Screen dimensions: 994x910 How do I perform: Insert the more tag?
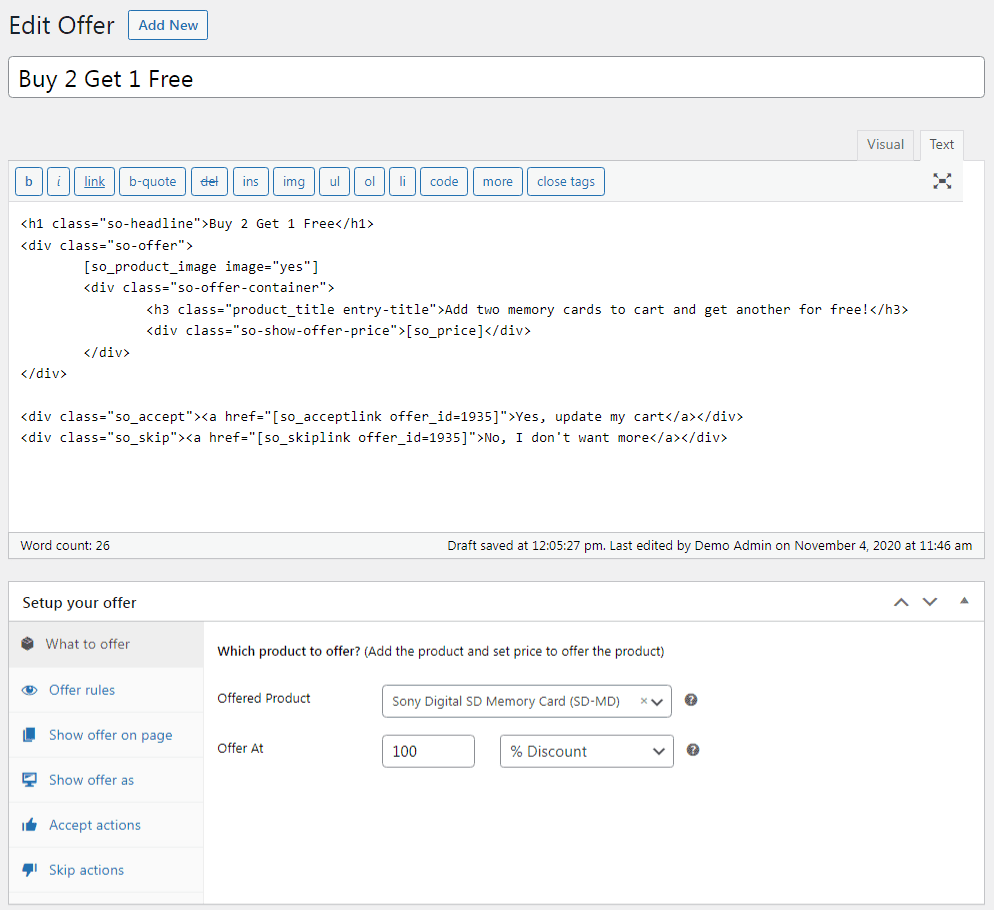point(498,181)
